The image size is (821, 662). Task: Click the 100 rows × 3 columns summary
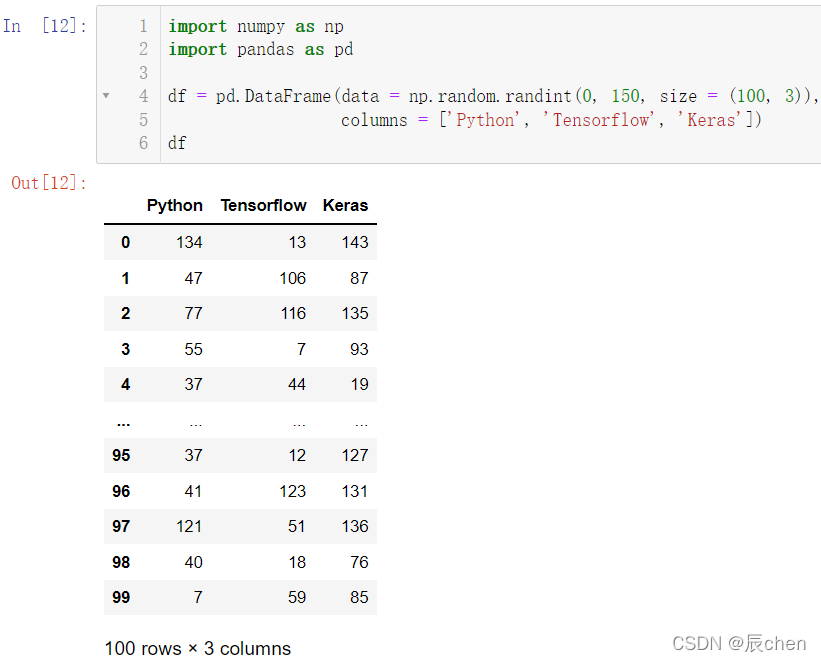(x=197, y=648)
